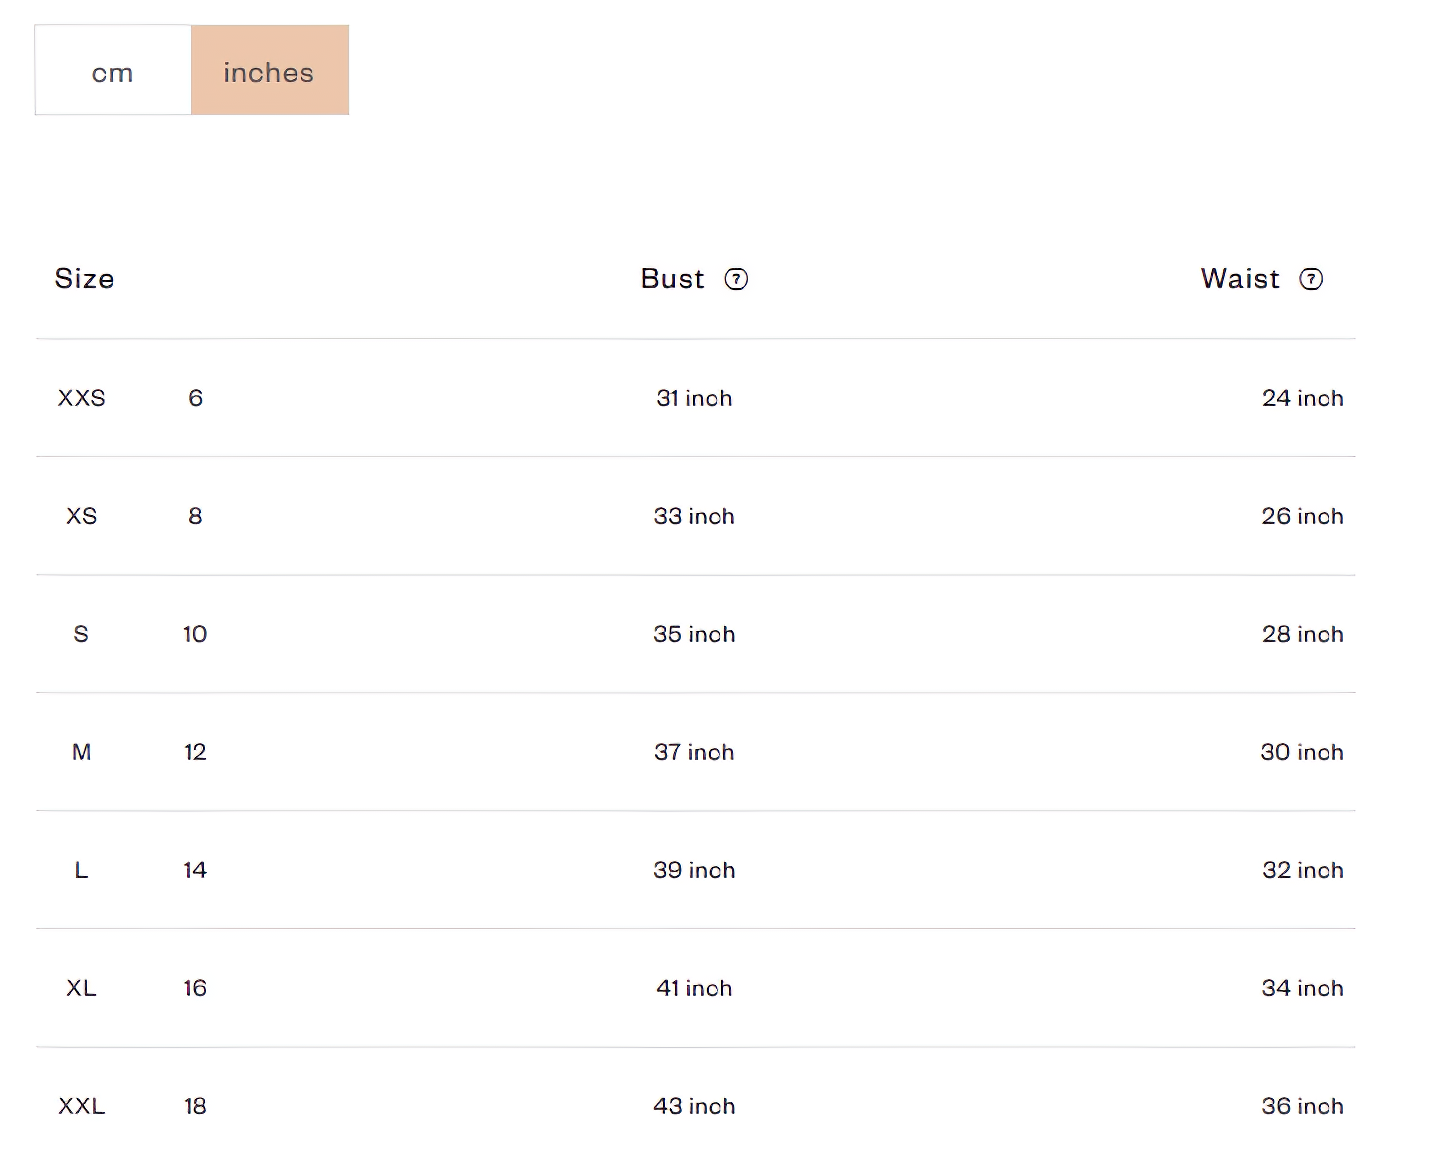Select the XXS size row label
The image size is (1434, 1162).
pyautogui.click(x=82, y=398)
